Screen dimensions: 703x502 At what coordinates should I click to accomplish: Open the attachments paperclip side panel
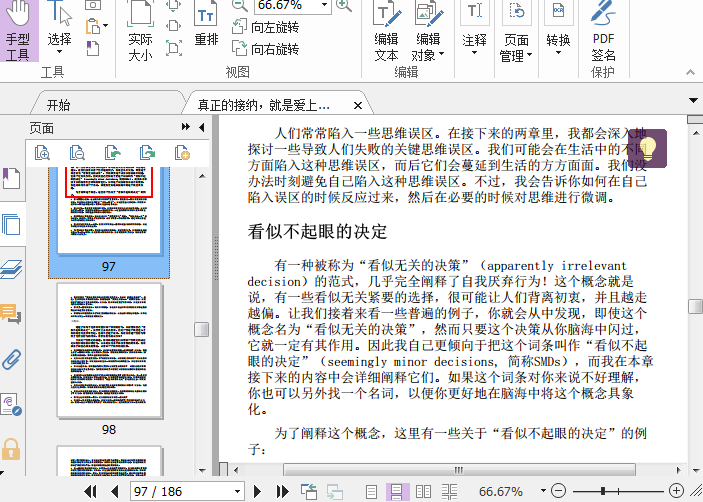tap(12, 359)
